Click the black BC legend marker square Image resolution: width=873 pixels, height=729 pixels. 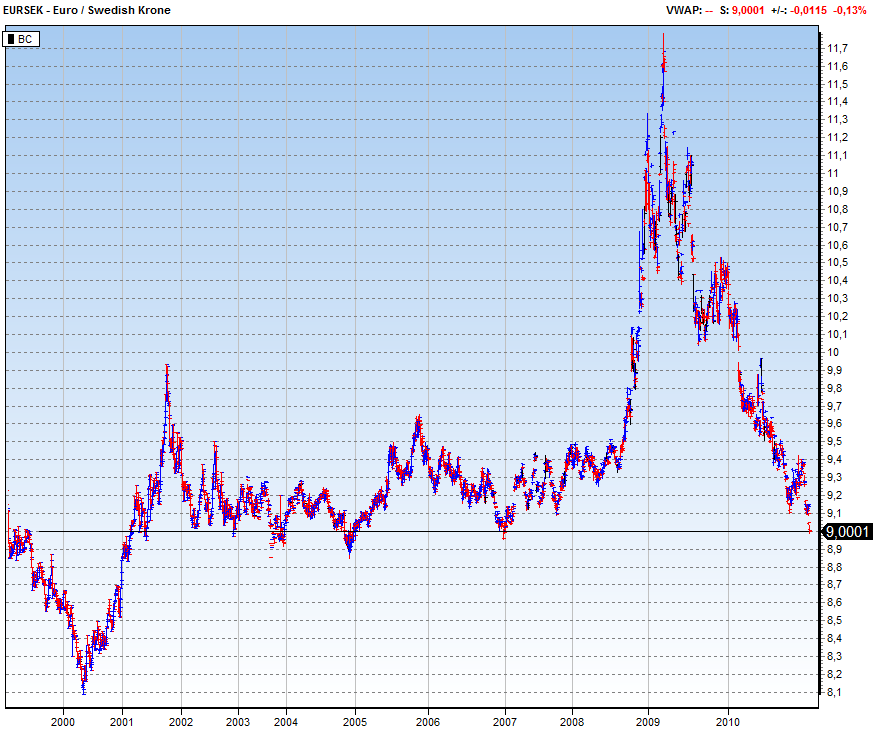pos(12,39)
